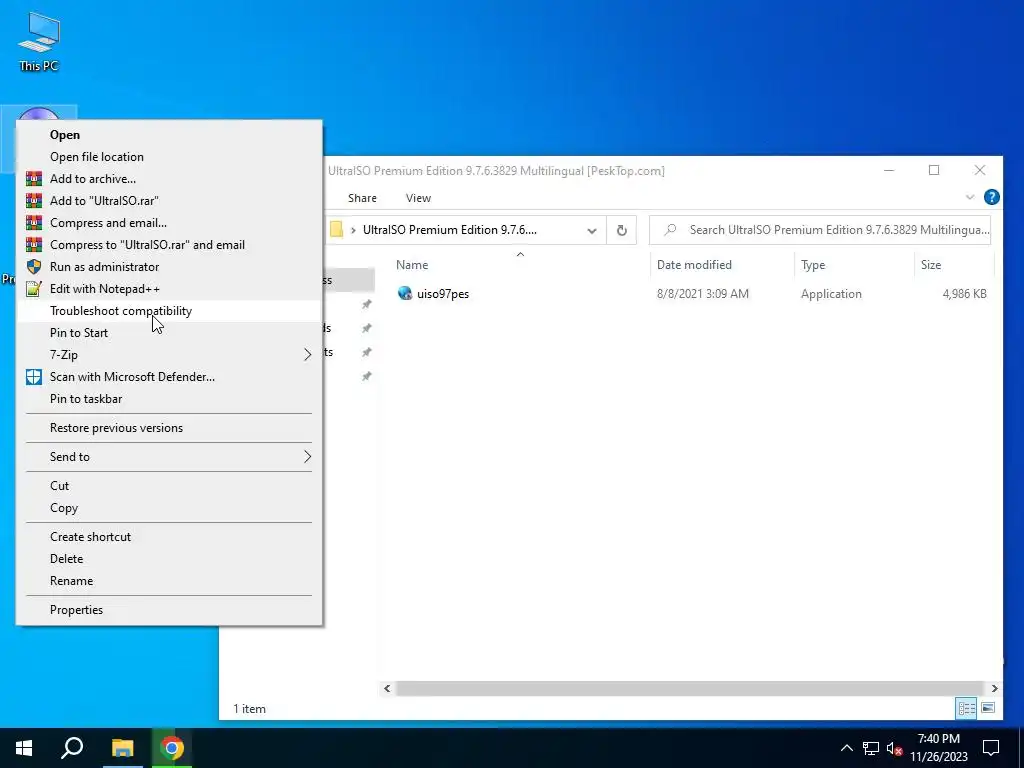
Task: Click the scrollbar left arrow
Action: [387, 688]
